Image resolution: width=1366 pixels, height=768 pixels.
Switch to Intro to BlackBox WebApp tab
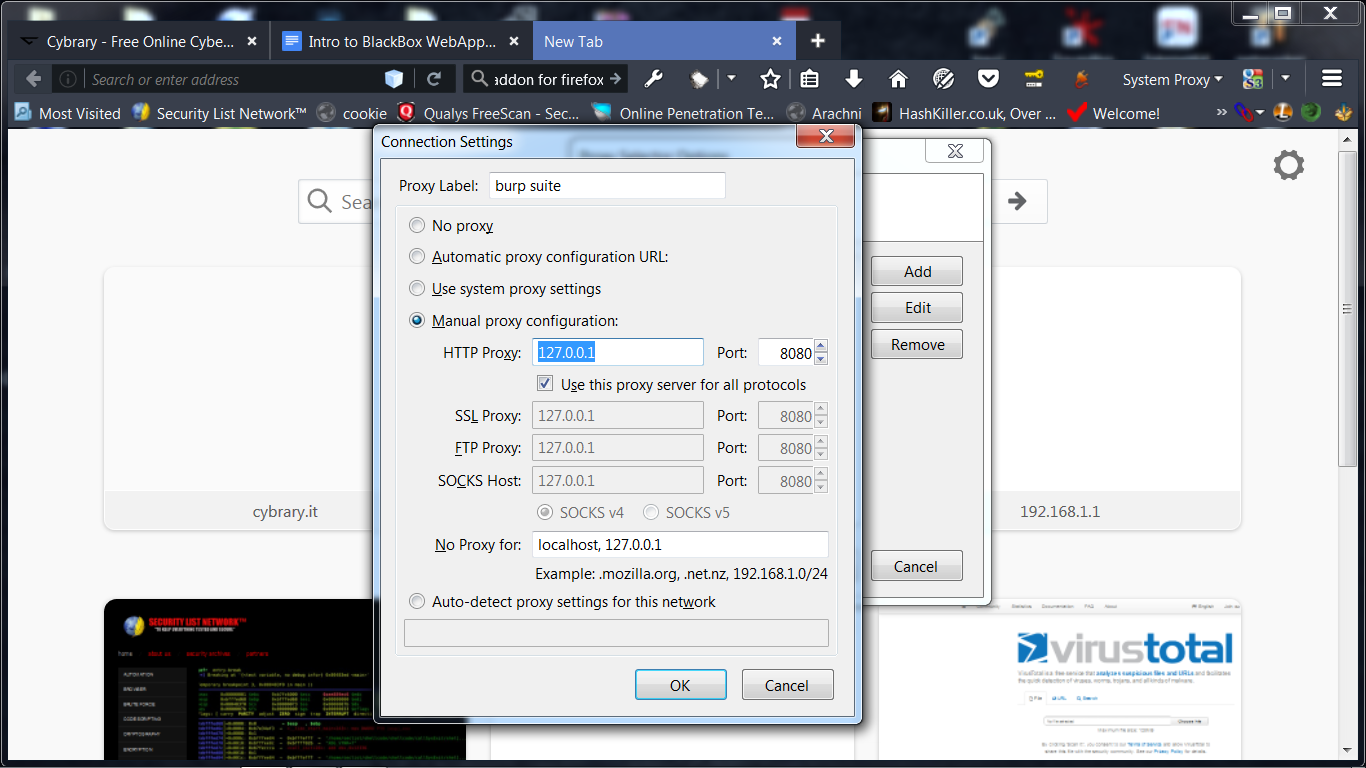(x=402, y=41)
